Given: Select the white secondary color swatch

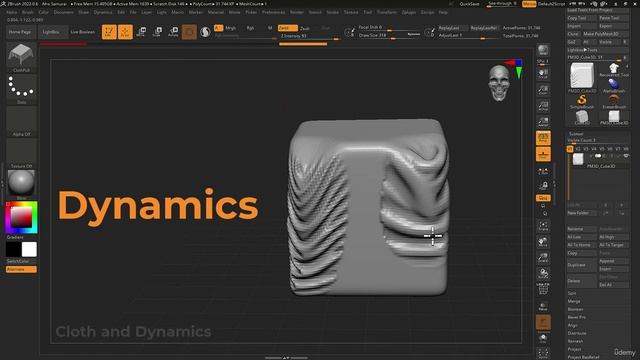Looking at the screenshot, I should (29, 249).
